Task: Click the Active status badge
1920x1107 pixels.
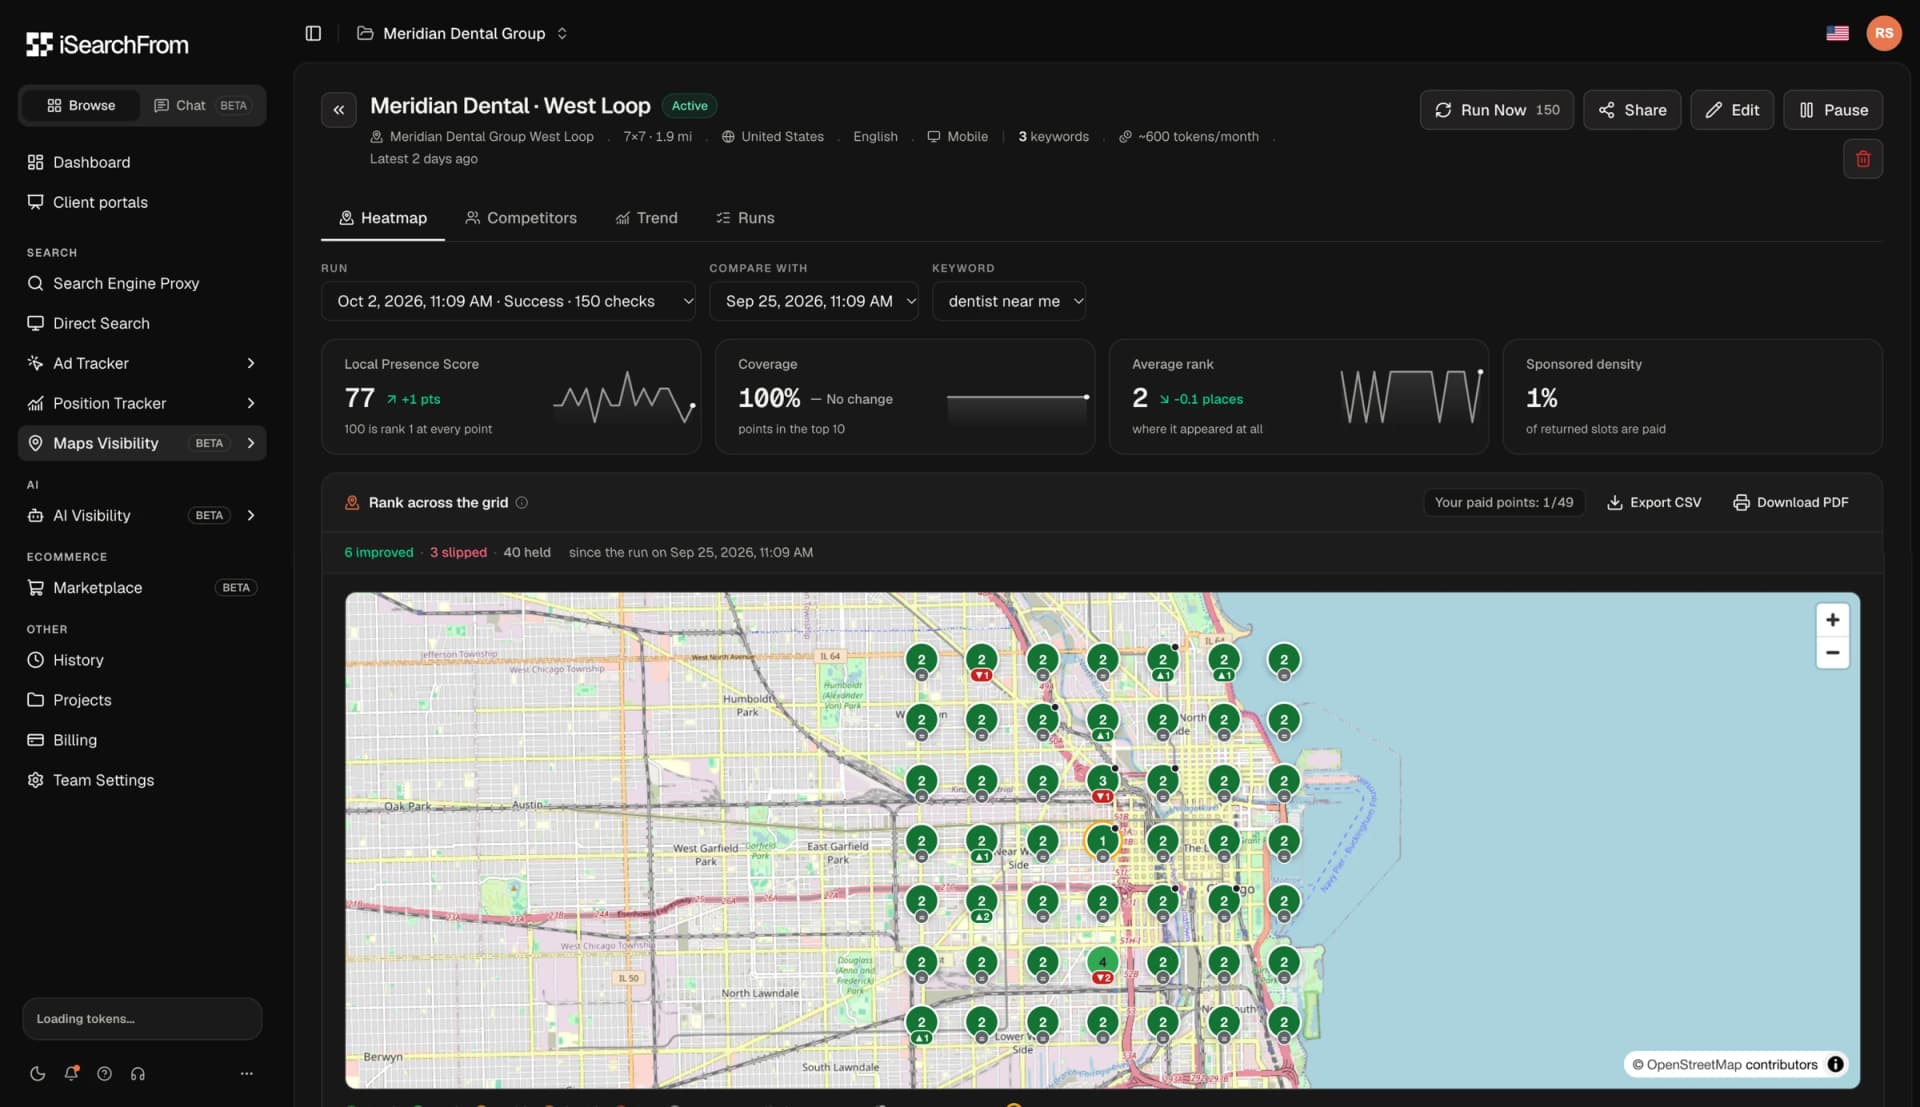Action: [x=689, y=105]
